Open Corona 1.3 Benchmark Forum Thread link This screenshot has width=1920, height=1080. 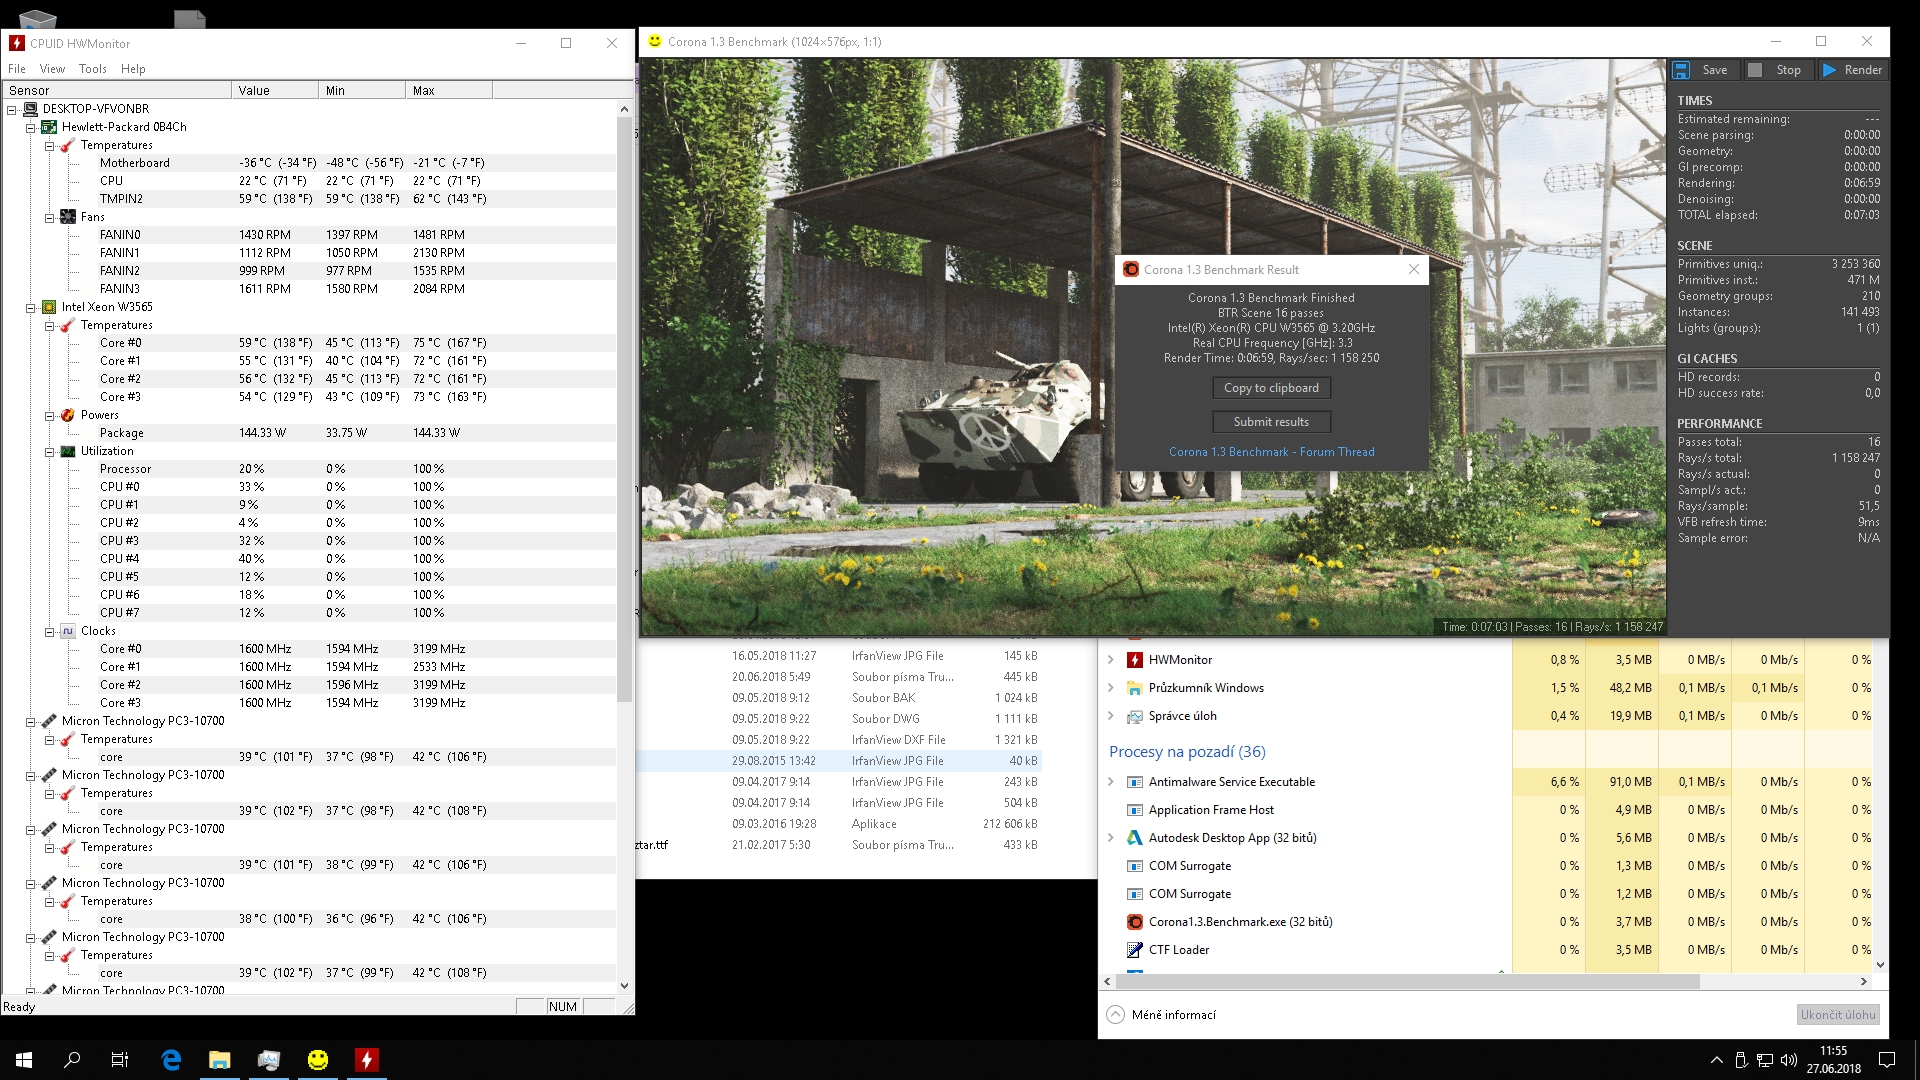pyautogui.click(x=1271, y=452)
